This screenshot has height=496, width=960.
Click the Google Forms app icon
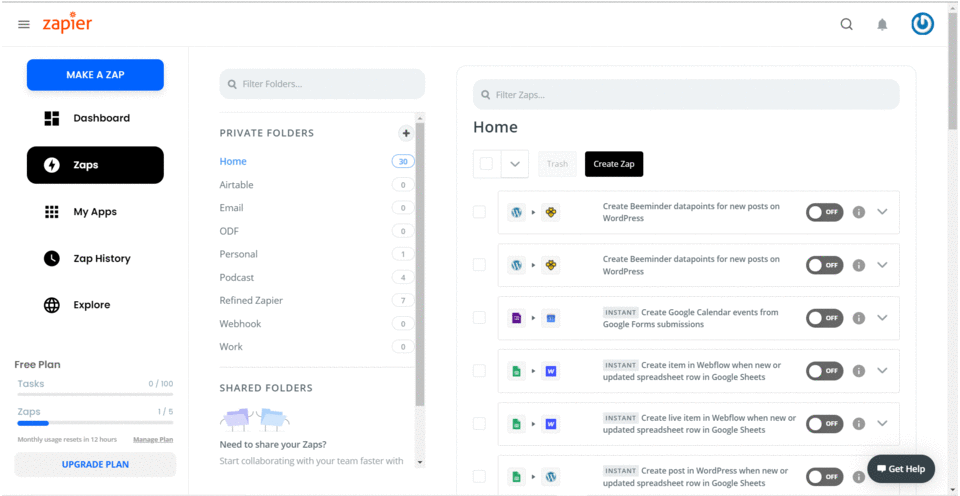coord(516,318)
